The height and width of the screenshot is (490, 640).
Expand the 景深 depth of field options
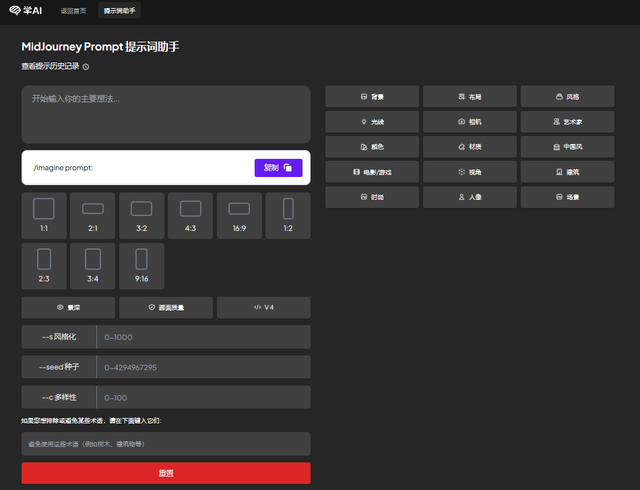tap(68, 307)
